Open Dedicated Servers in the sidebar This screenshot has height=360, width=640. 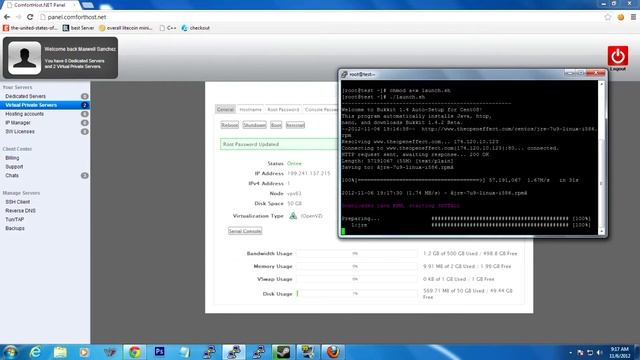pos(45,96)
